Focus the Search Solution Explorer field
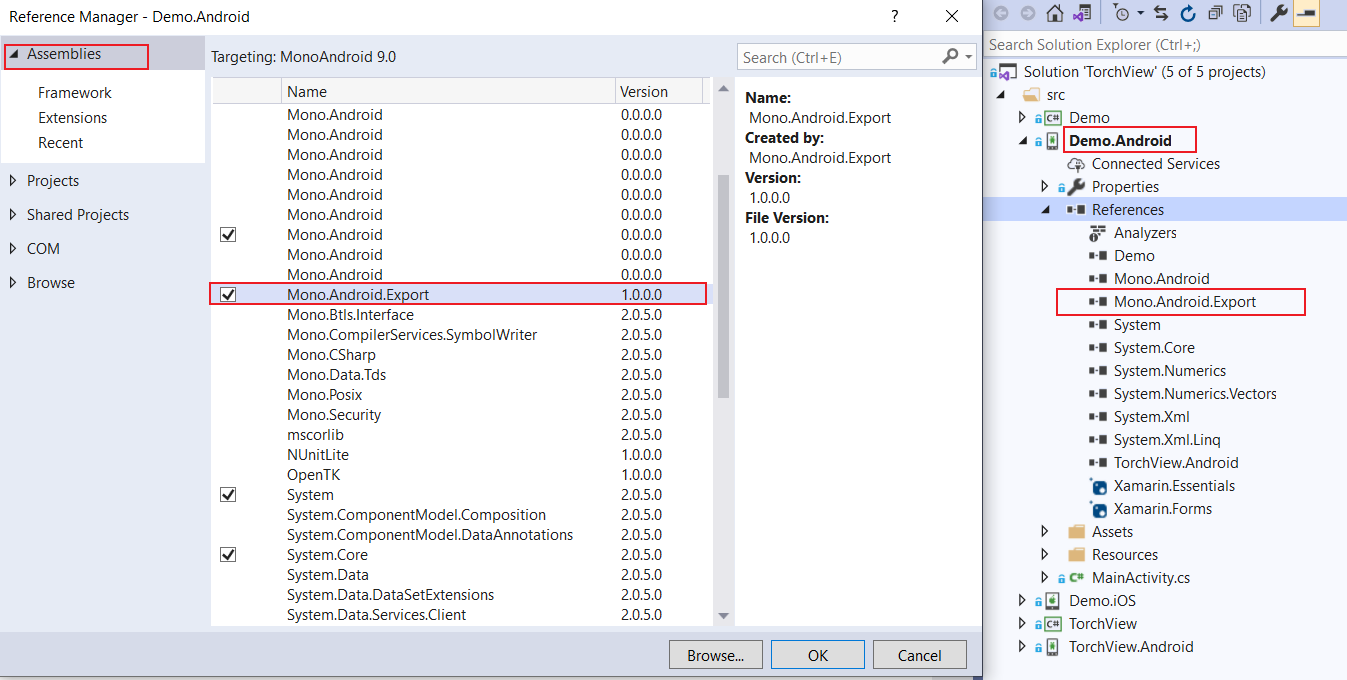Screen dimensions: 1347x680 click(1166, 44)
